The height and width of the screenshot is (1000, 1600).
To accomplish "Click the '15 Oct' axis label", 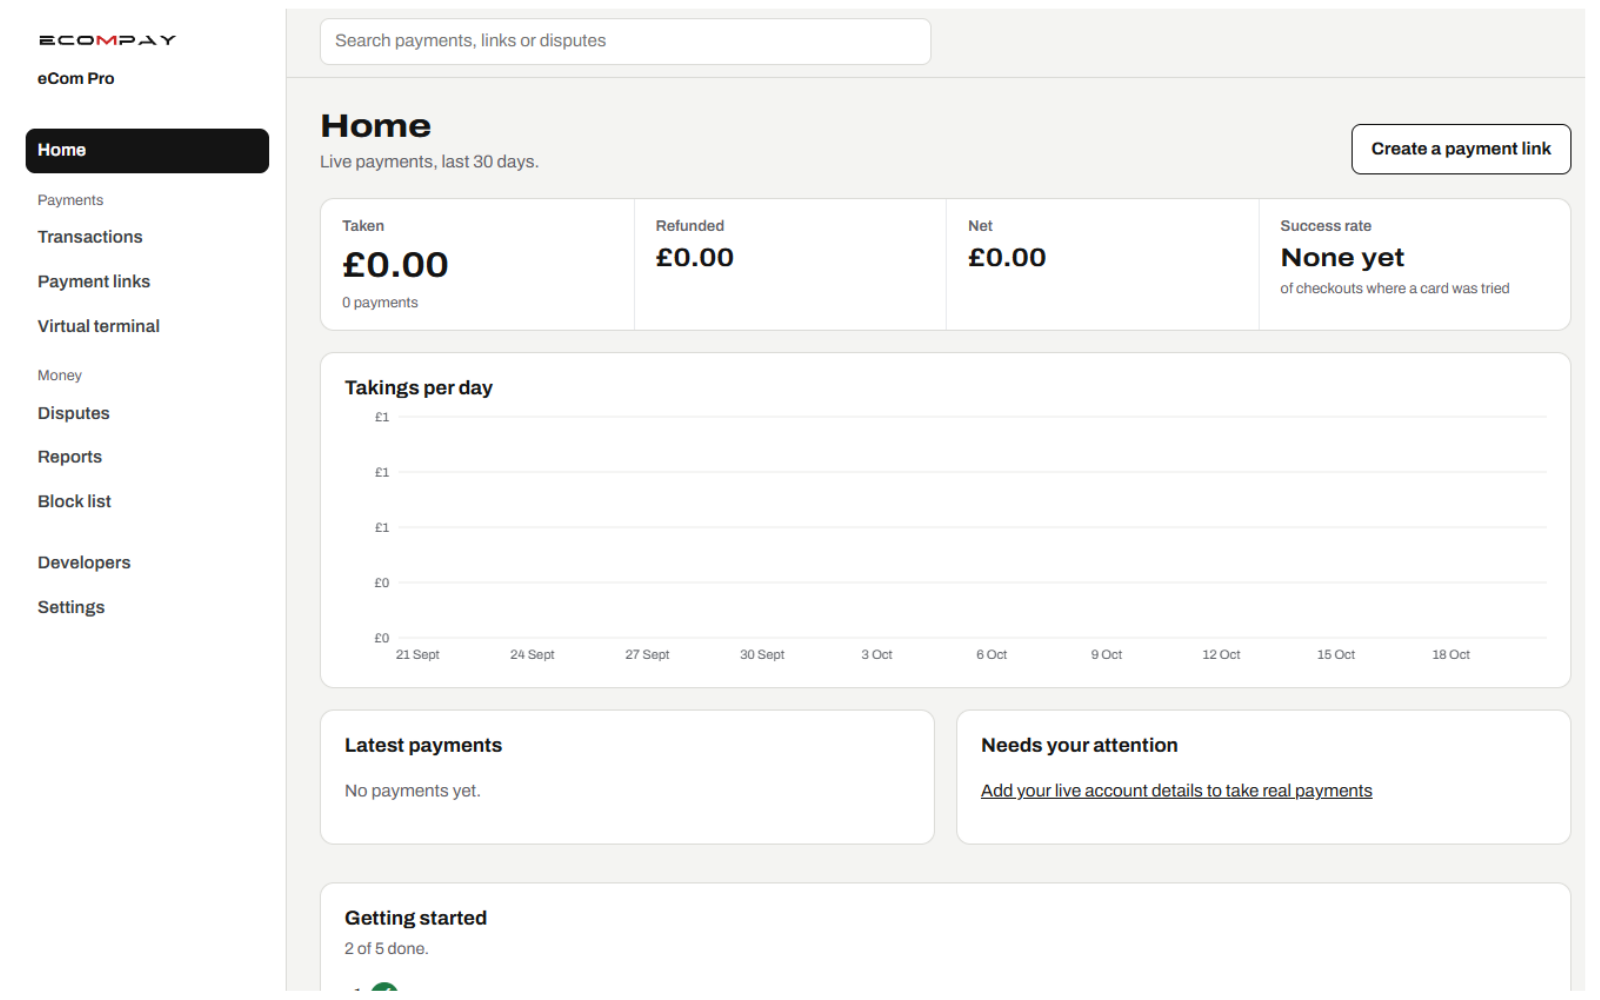I will tap(1336, 655).
